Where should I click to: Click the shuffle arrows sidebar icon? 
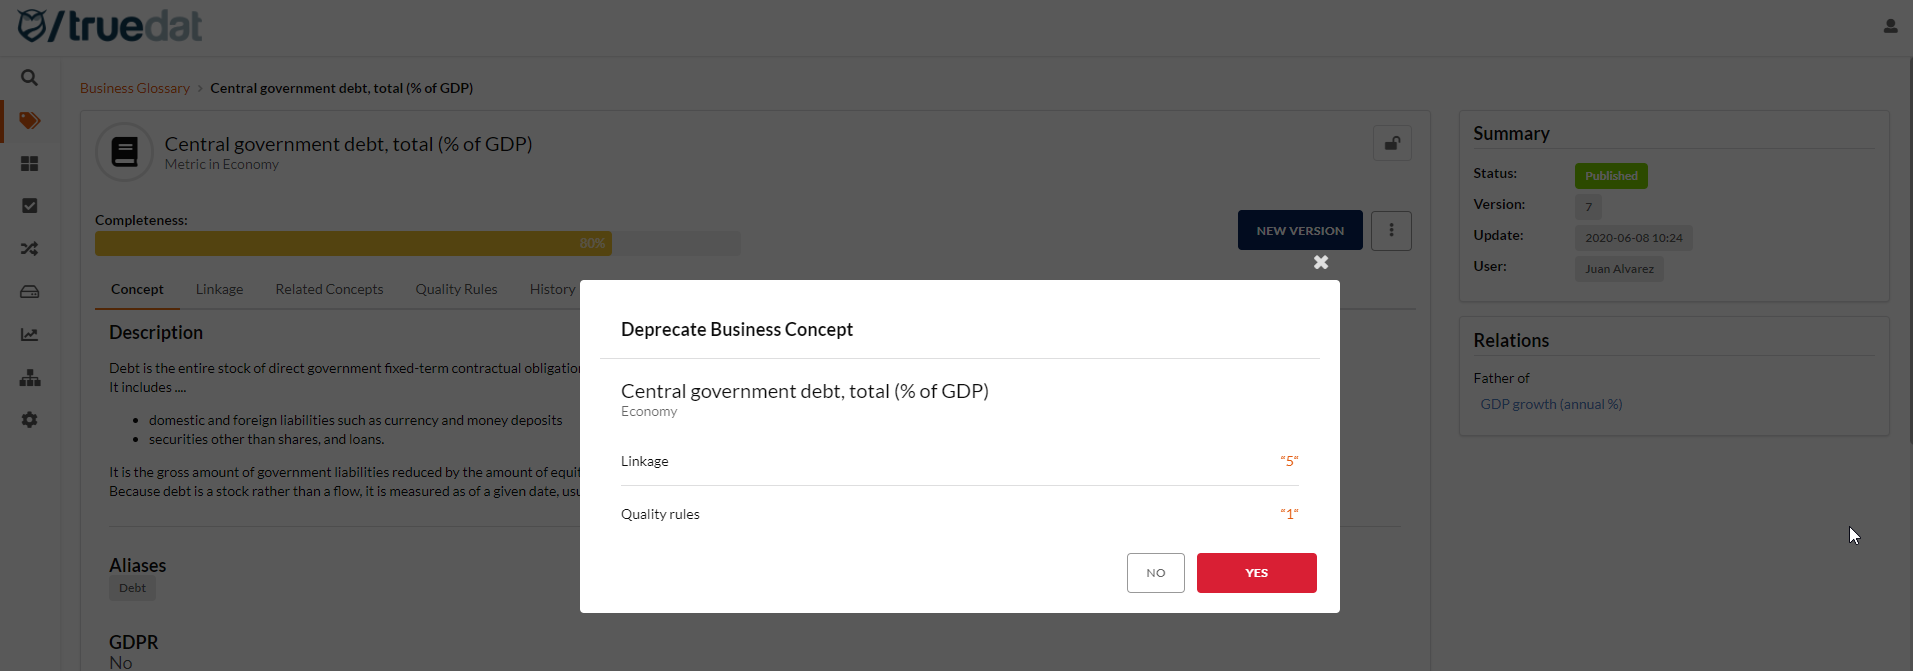click(x=29, y=249)
